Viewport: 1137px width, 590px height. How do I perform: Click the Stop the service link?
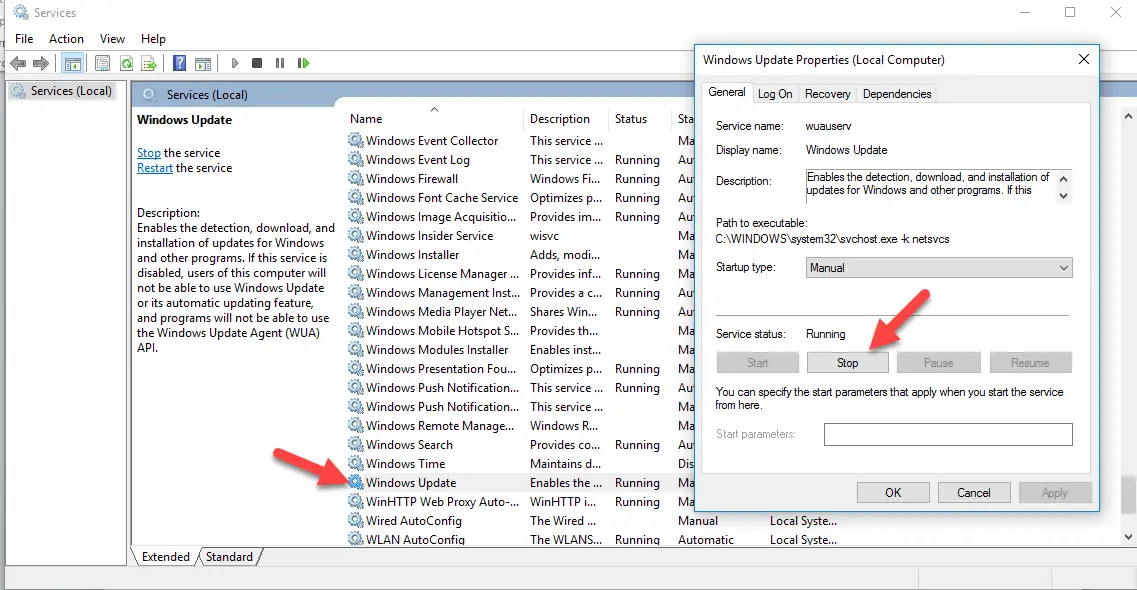pos(149,153)
